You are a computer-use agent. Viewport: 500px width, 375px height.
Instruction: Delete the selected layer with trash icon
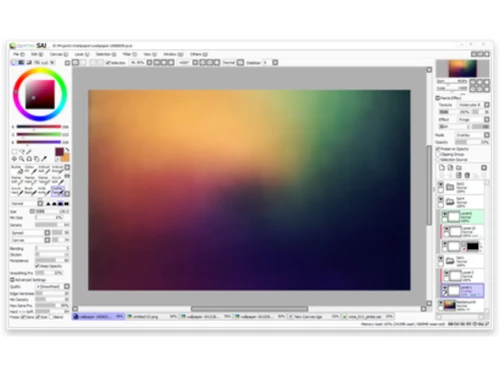tap(467, 175)
